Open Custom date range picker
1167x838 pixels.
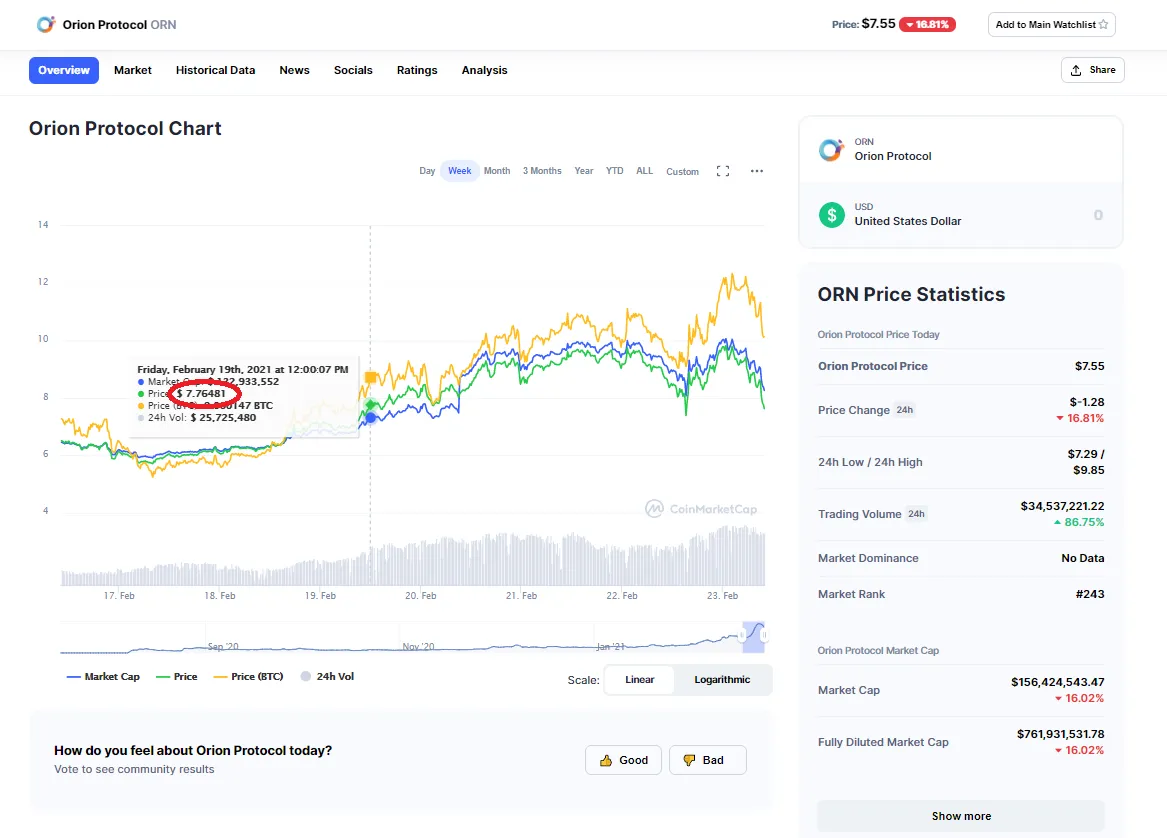point(682,172)
